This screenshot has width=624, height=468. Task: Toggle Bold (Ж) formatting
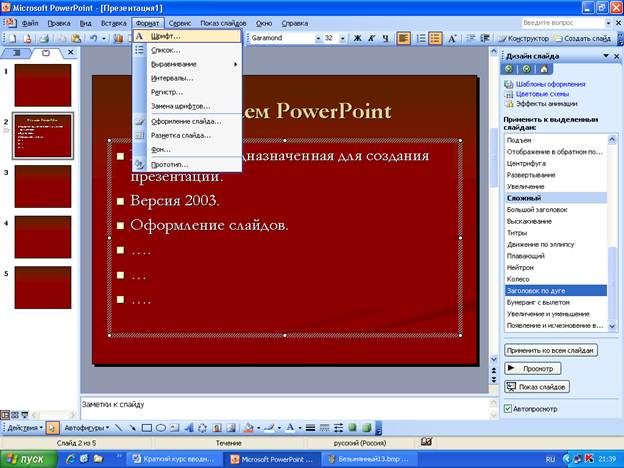point(357,38)
